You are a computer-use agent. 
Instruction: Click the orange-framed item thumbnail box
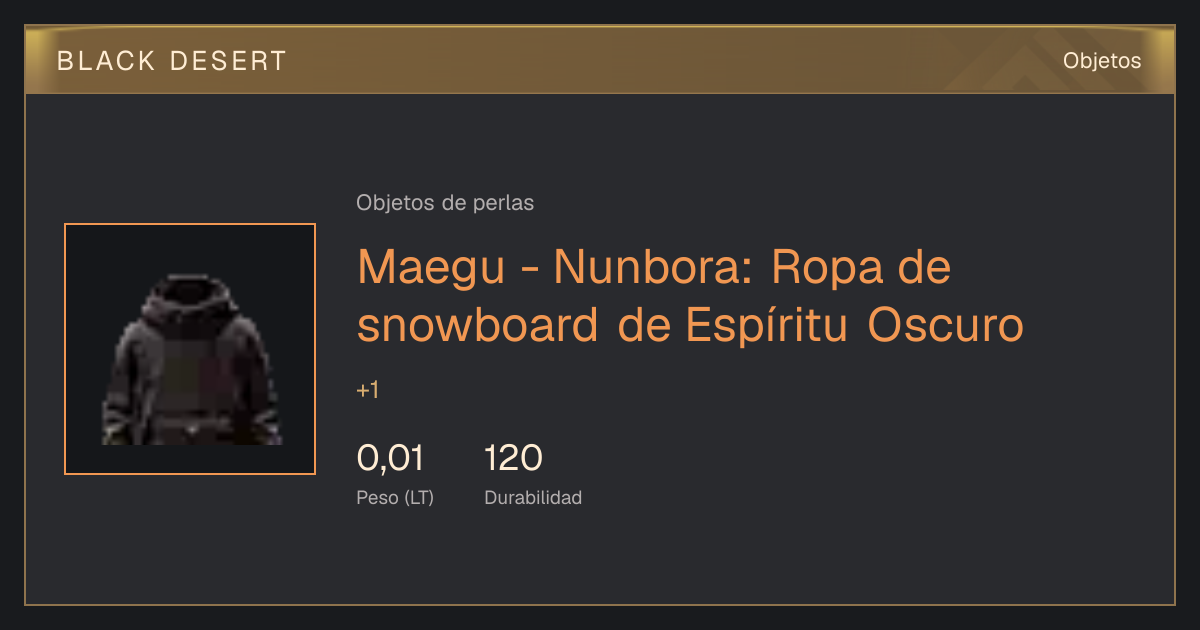coord(190,349)
